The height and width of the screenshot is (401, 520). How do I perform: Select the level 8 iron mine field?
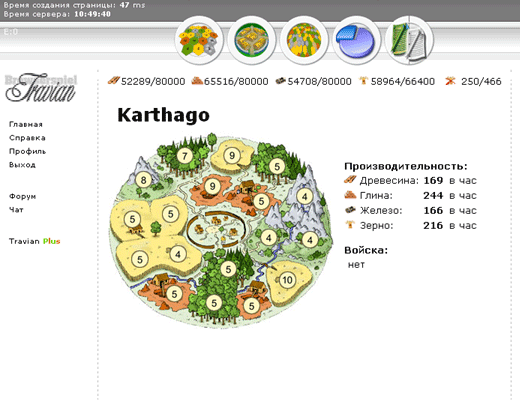click(143, 180)
